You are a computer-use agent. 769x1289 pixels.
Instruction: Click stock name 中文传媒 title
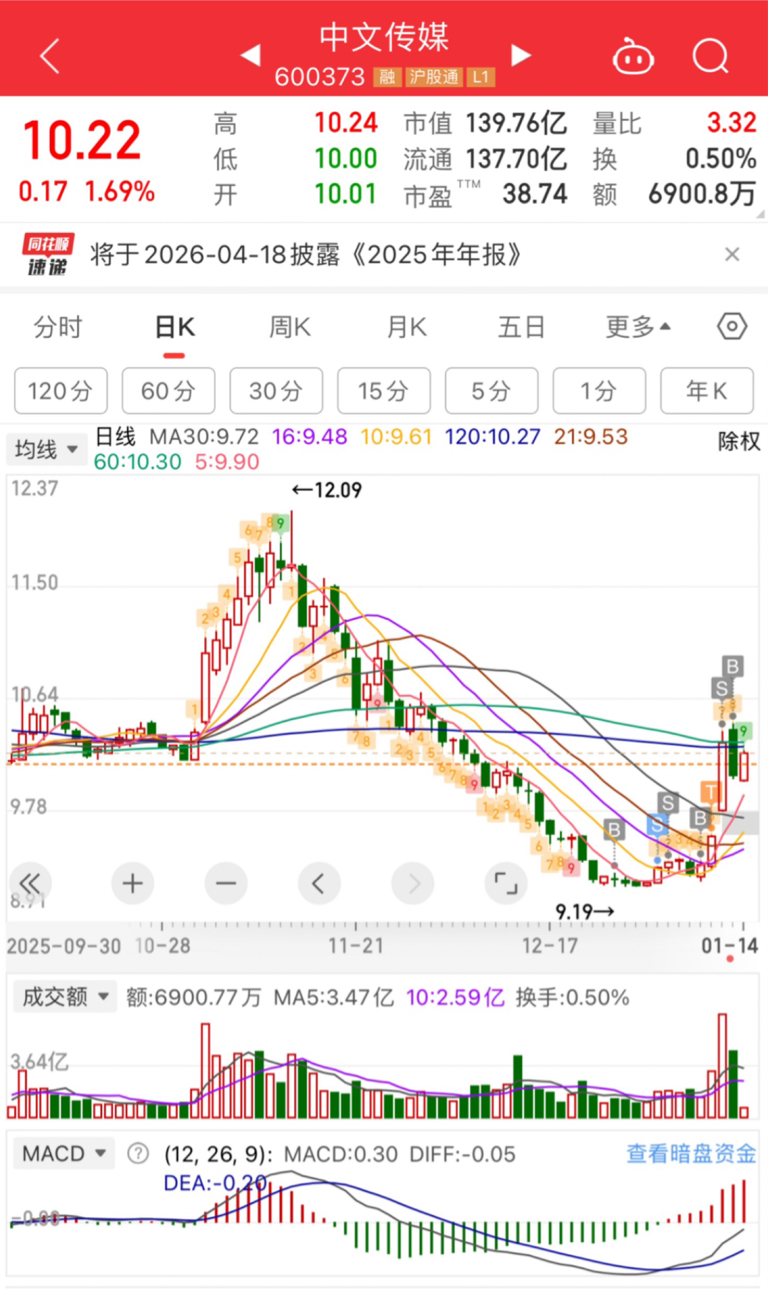(x=384, y=37)
